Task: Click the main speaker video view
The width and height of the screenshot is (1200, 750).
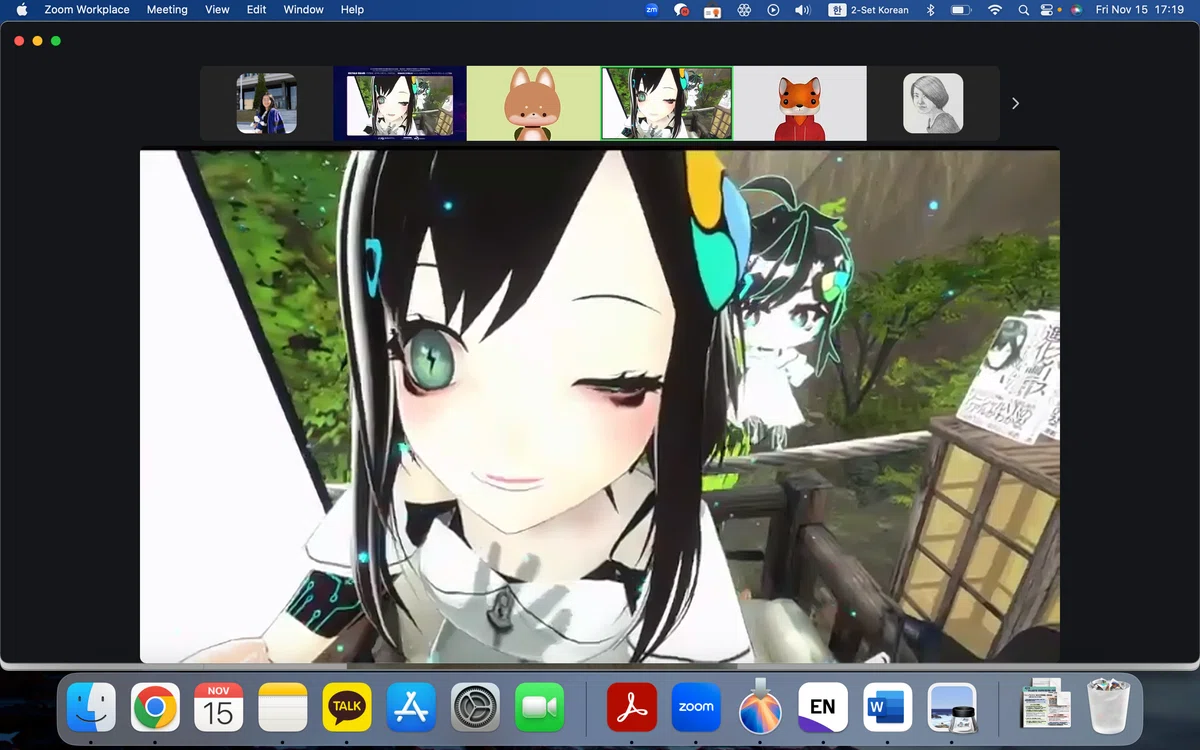Action: click(x=600, y=406)
